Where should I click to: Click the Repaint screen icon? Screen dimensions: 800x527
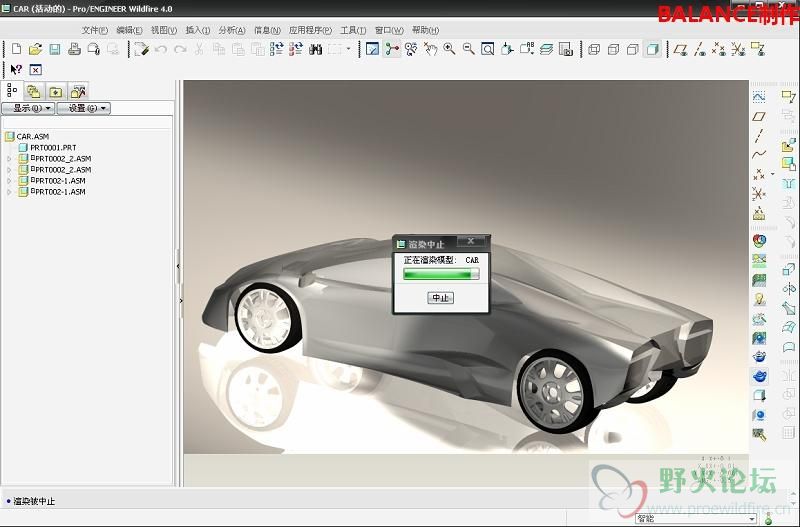click(x=372, y=49)
